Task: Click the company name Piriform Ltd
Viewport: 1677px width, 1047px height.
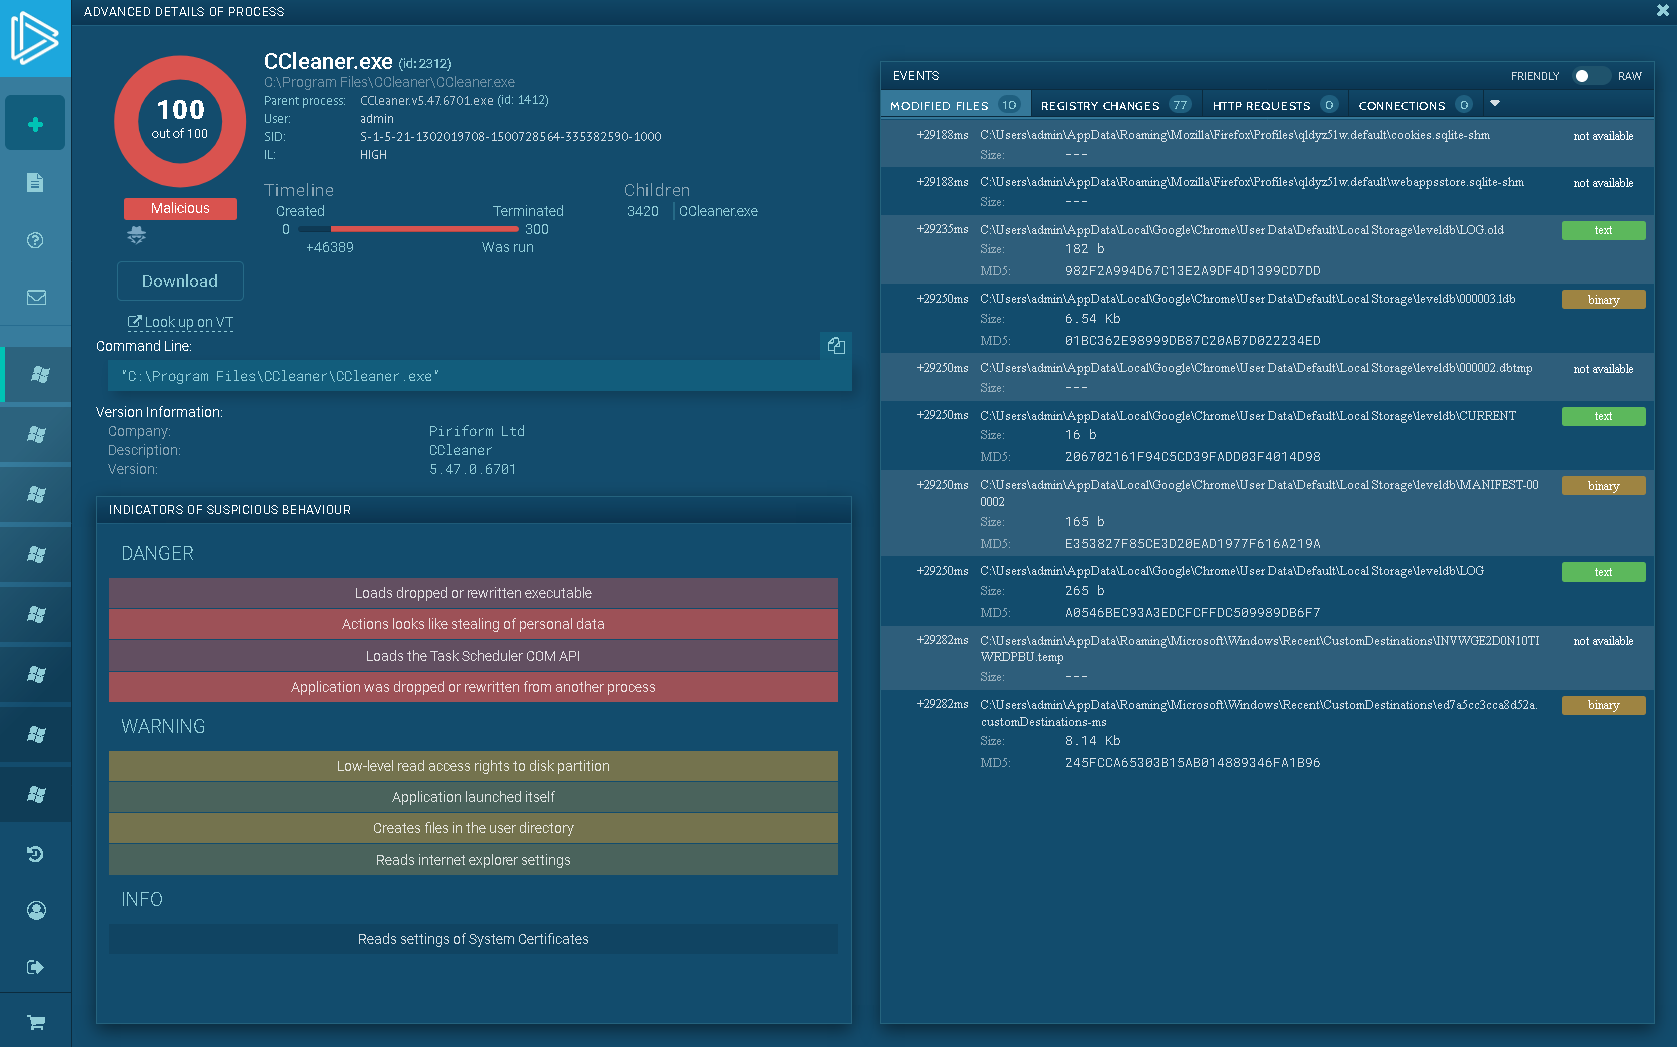Action: pyautogui.click(x=477, y=431)
